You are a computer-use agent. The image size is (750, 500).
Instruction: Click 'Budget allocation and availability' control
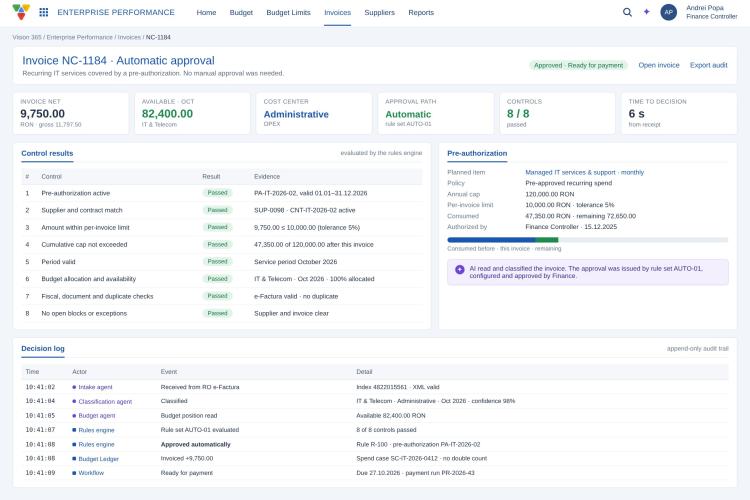[x=88, y=279]
